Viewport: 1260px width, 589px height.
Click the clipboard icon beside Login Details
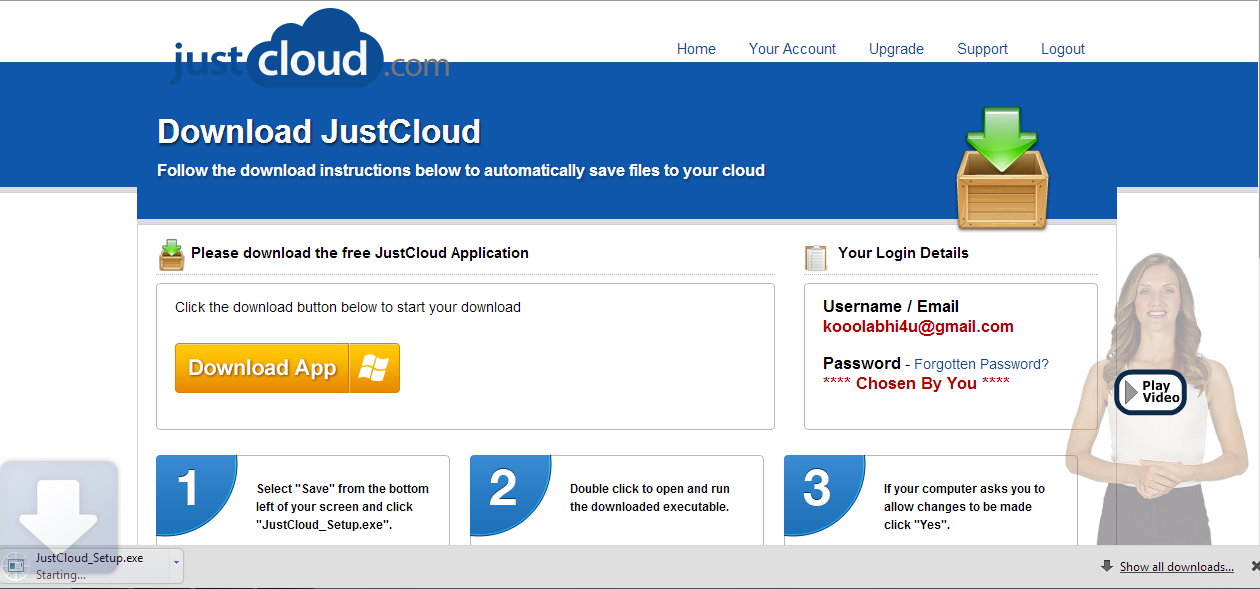click(816, 257)
